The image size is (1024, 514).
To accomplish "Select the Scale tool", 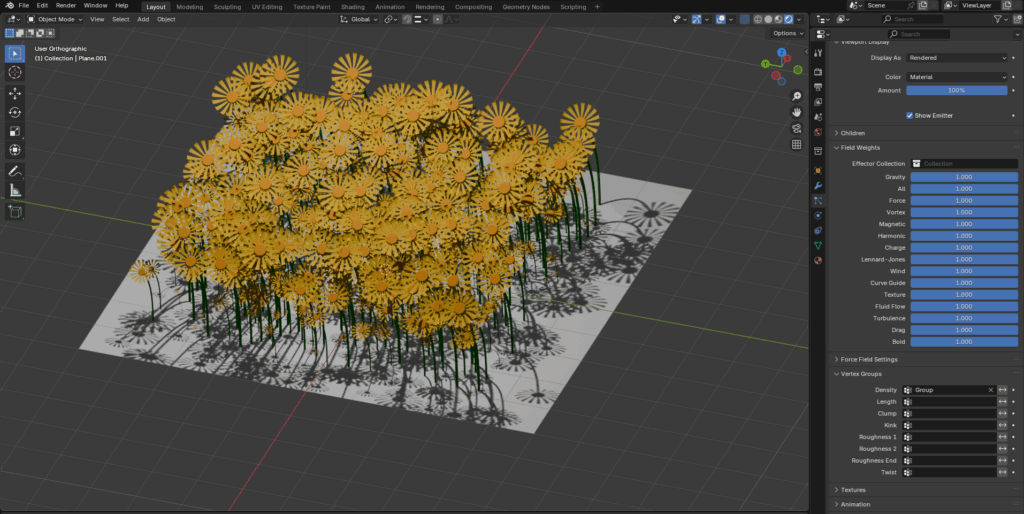I will (14, 131).
